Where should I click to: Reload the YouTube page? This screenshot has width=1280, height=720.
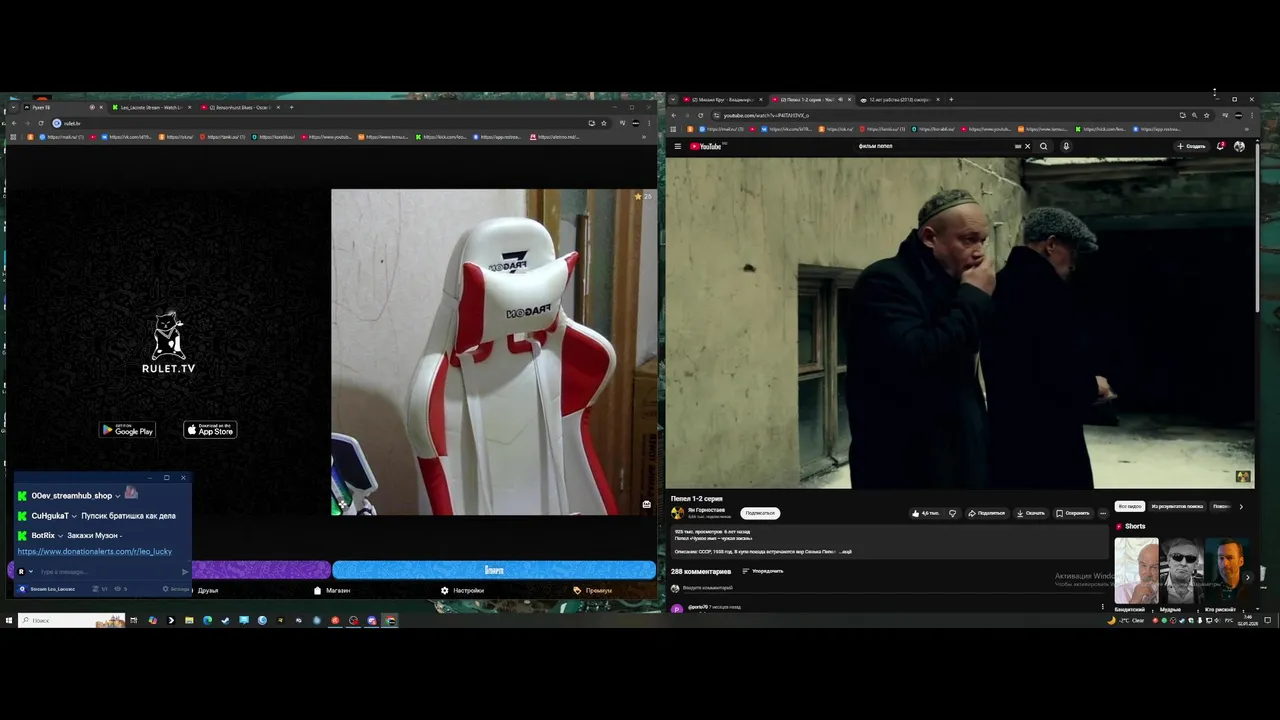point(700,115)
